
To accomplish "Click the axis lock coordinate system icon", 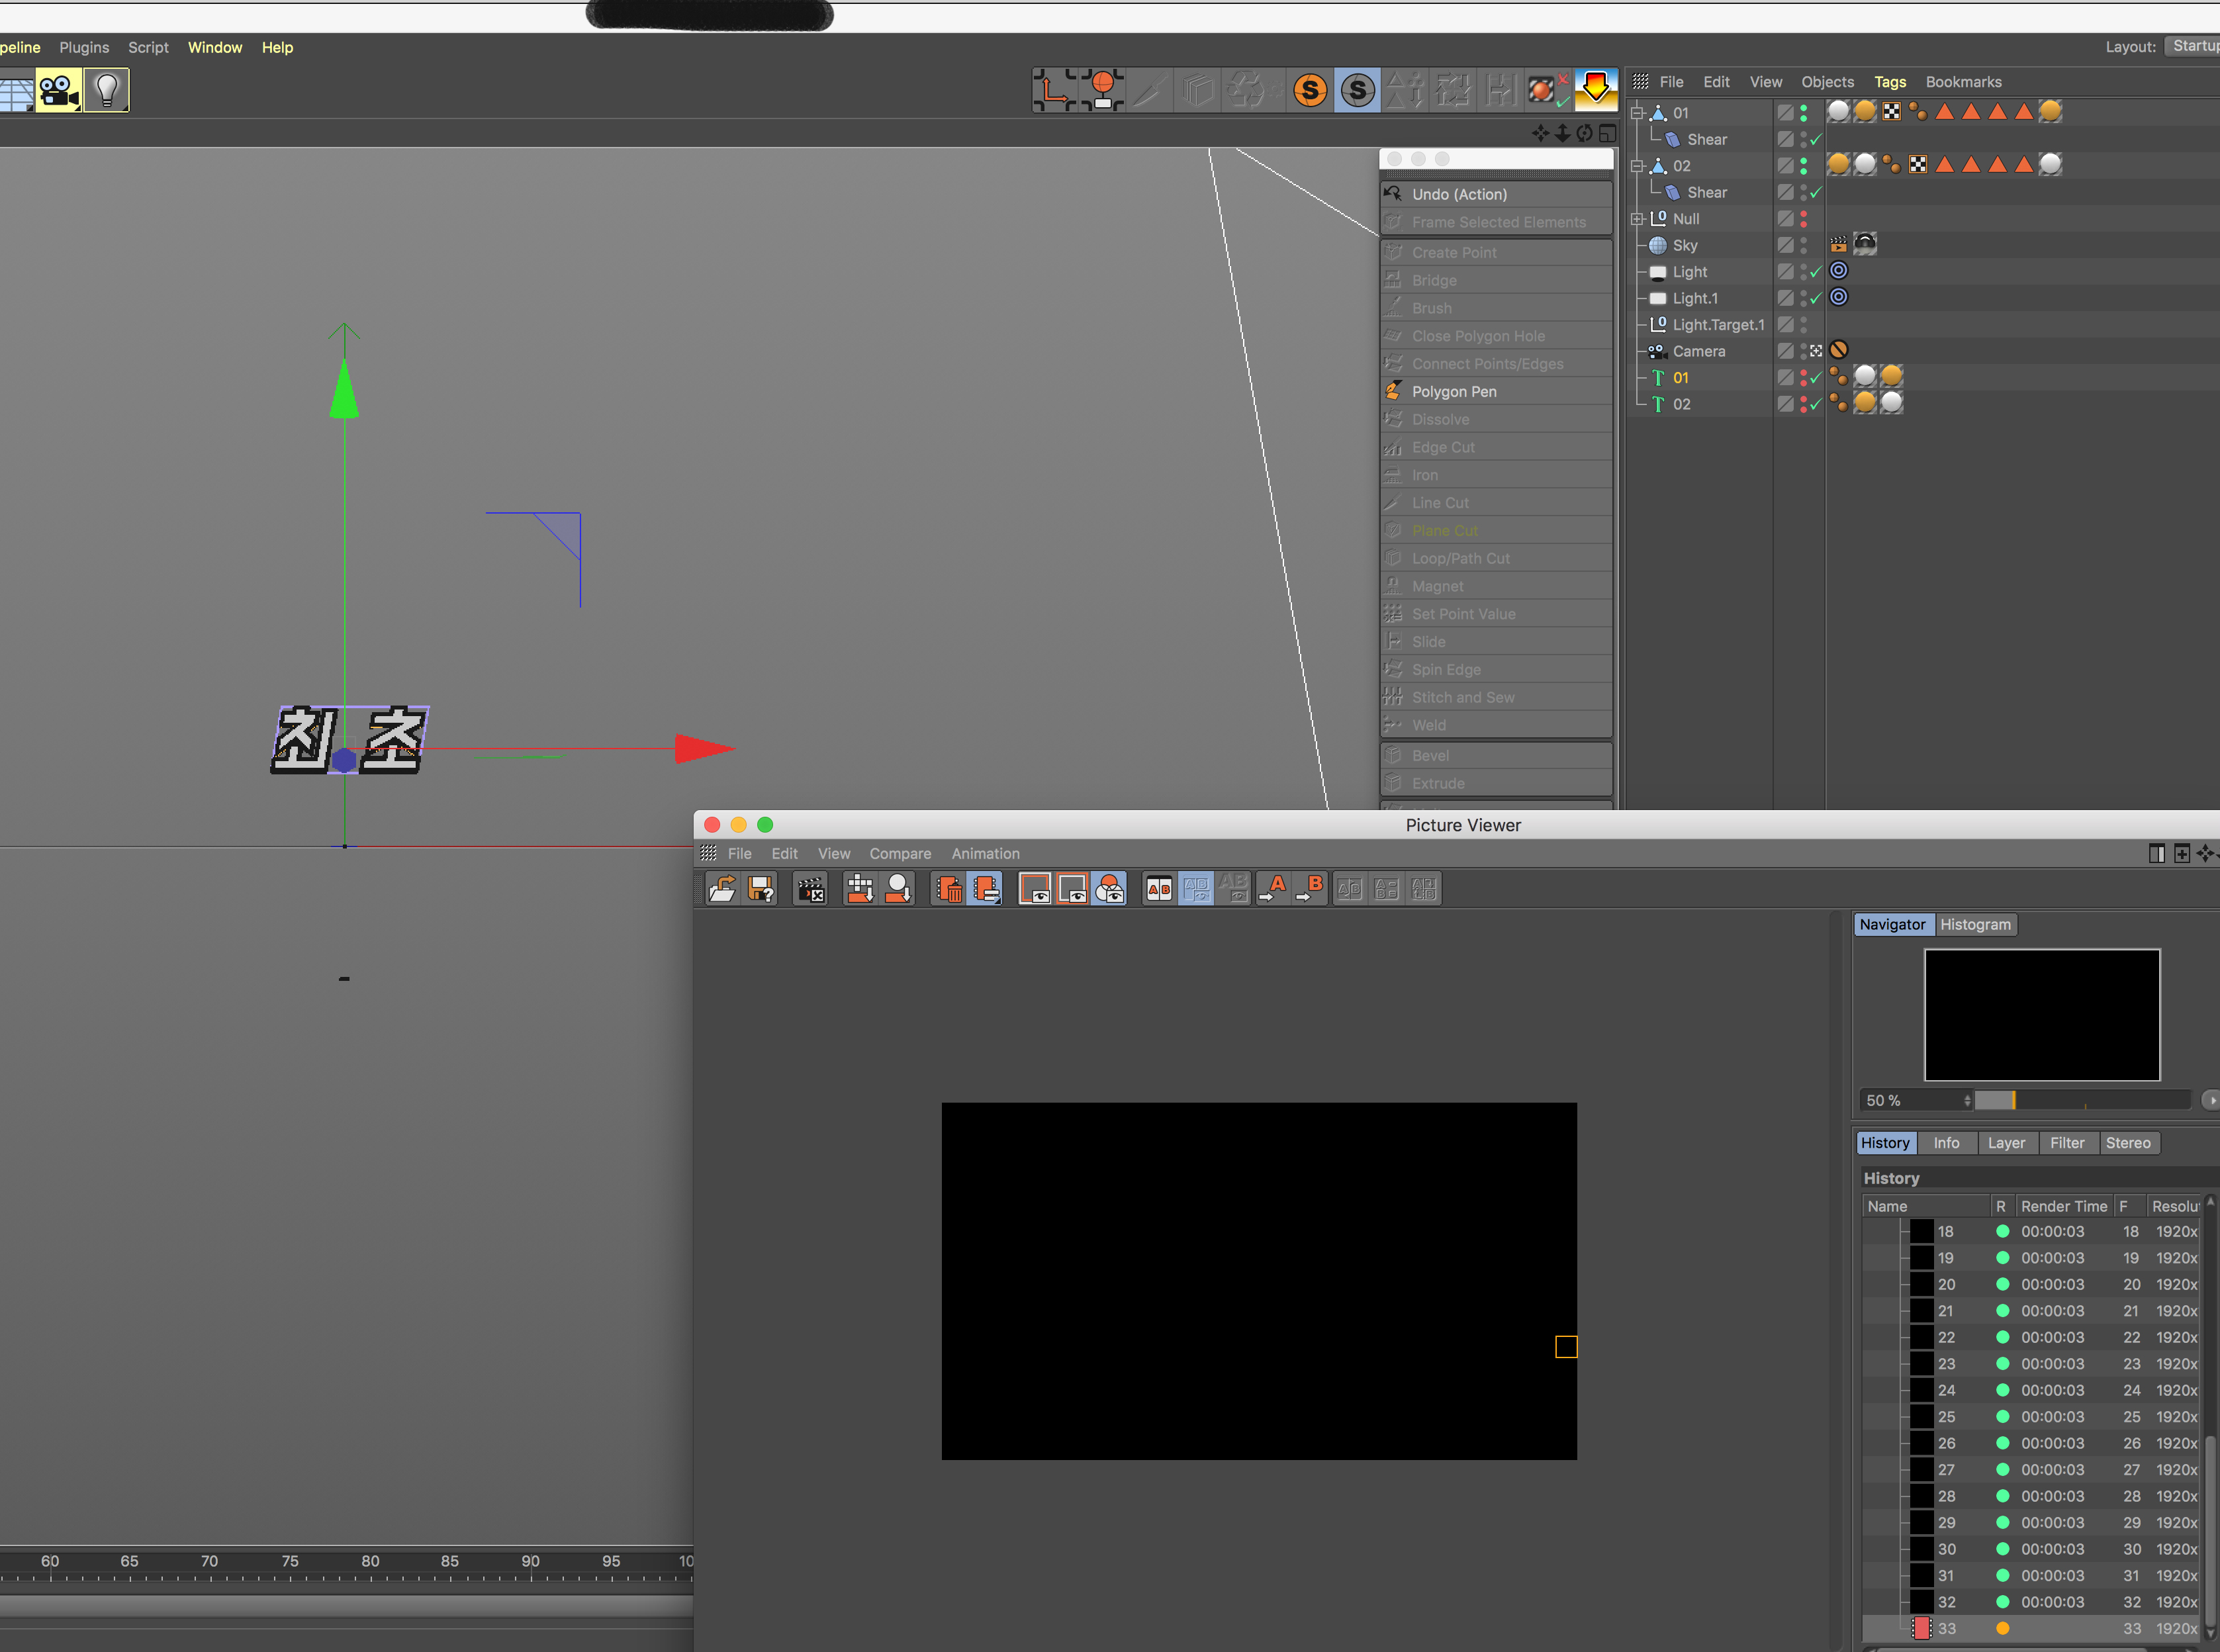I will click(1054, 90).
